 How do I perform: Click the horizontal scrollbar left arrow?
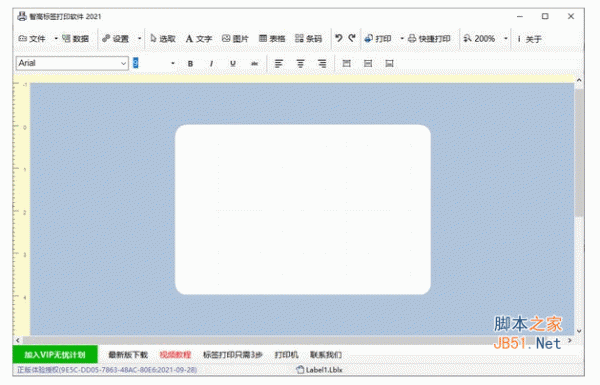pos(18,340)
